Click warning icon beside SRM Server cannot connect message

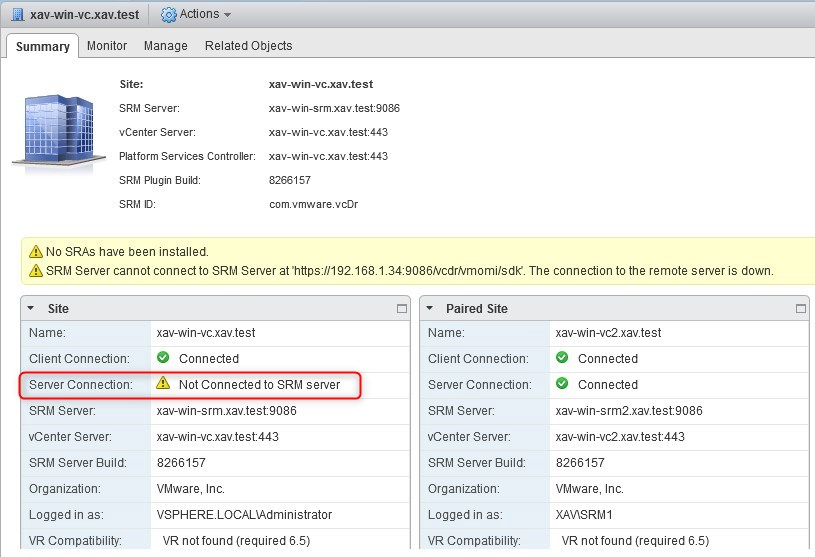tap(36, 271)
